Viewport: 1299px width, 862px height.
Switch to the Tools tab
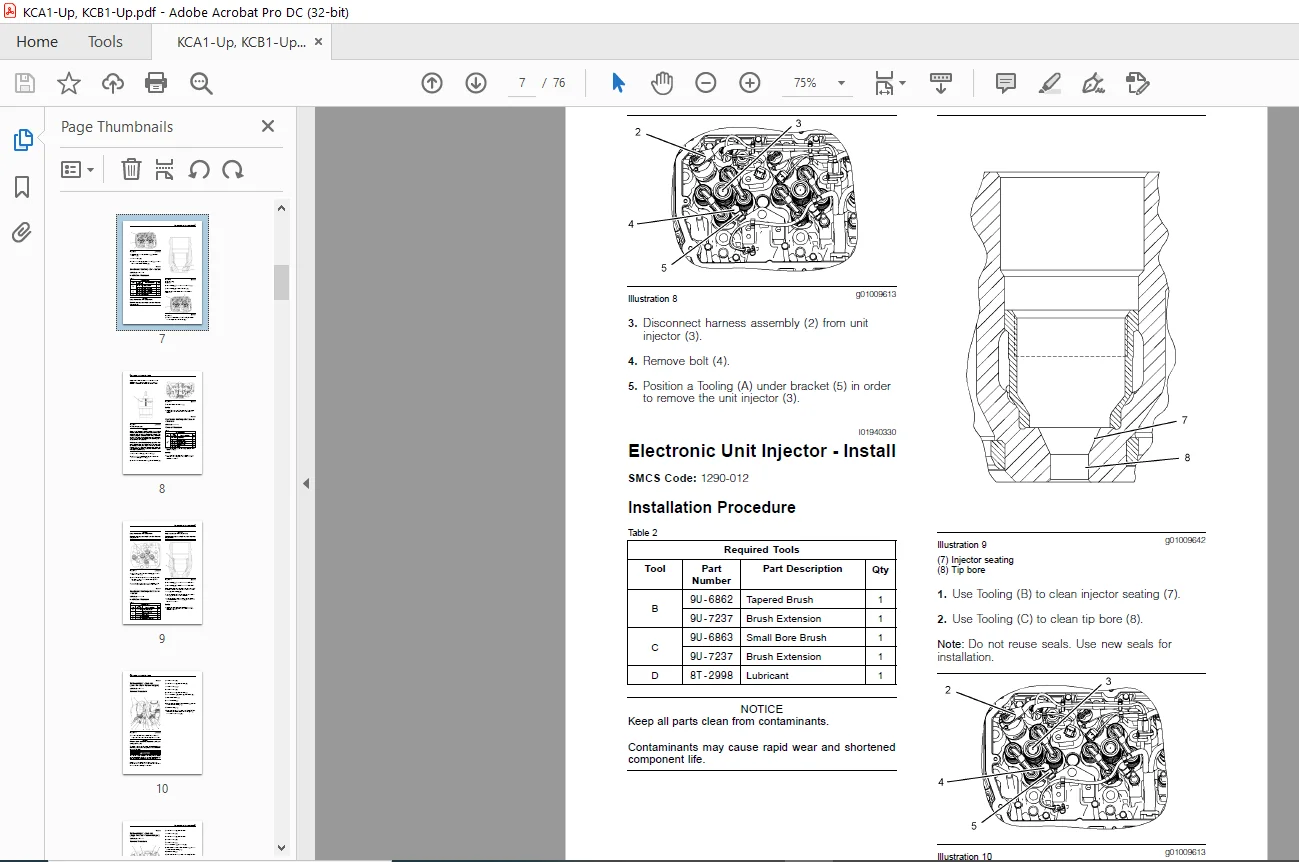tap(105, 42)
